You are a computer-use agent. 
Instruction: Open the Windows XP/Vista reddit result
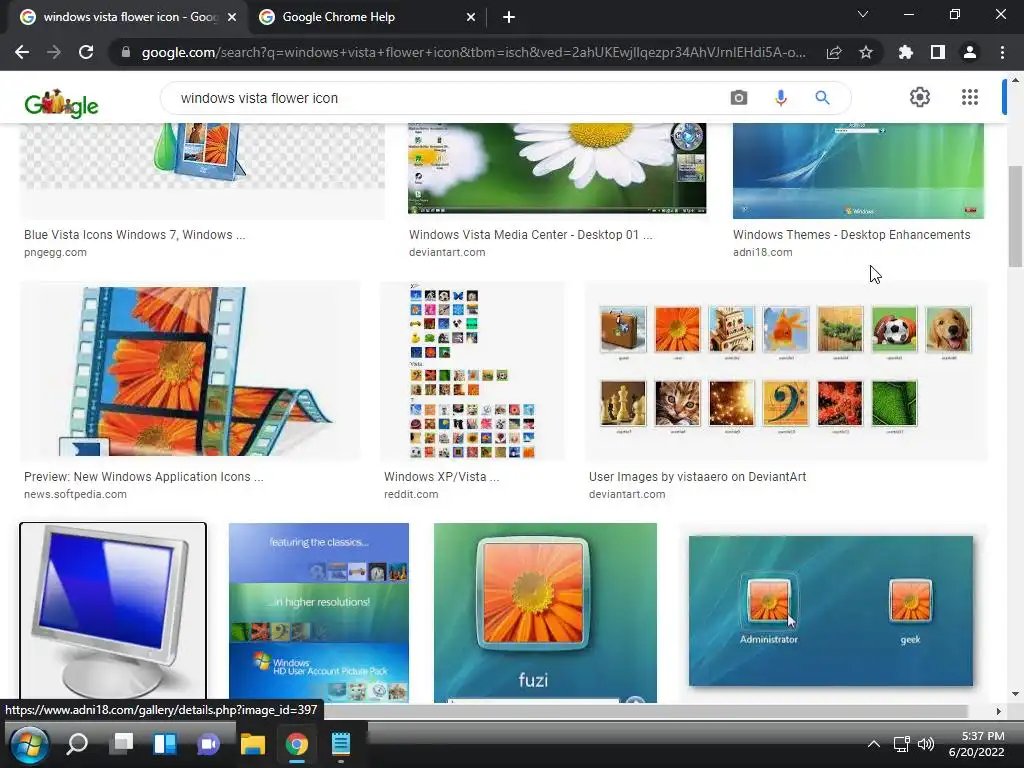pos(441,477)
